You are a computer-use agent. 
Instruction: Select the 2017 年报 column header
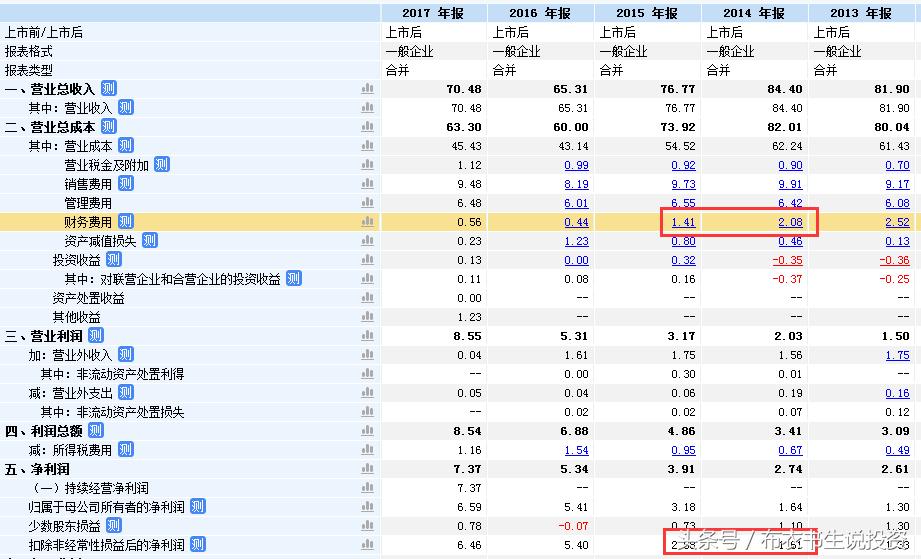coord(433,13)
